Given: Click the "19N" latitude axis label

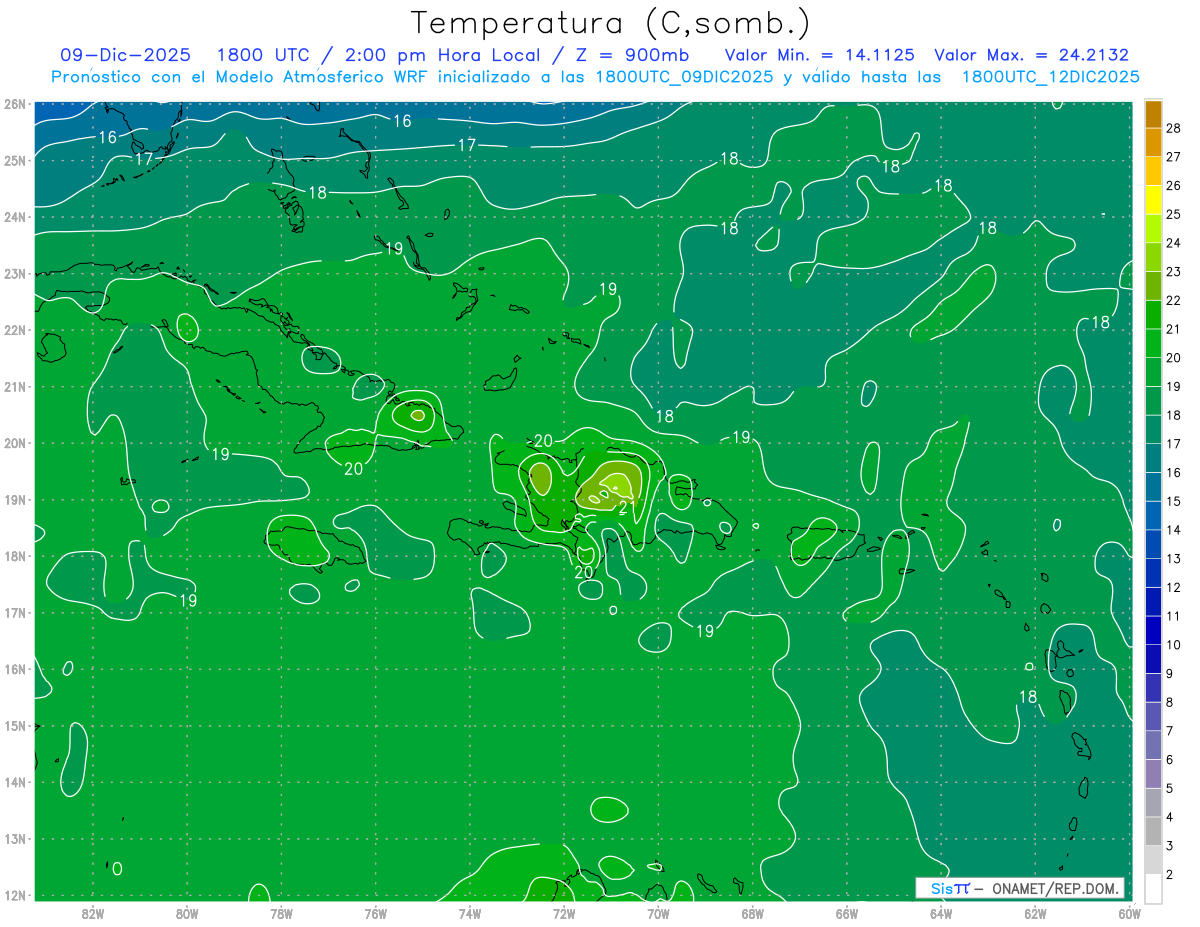Looking at the screenshot, I should pyautogui.click(x=15, y=500).
